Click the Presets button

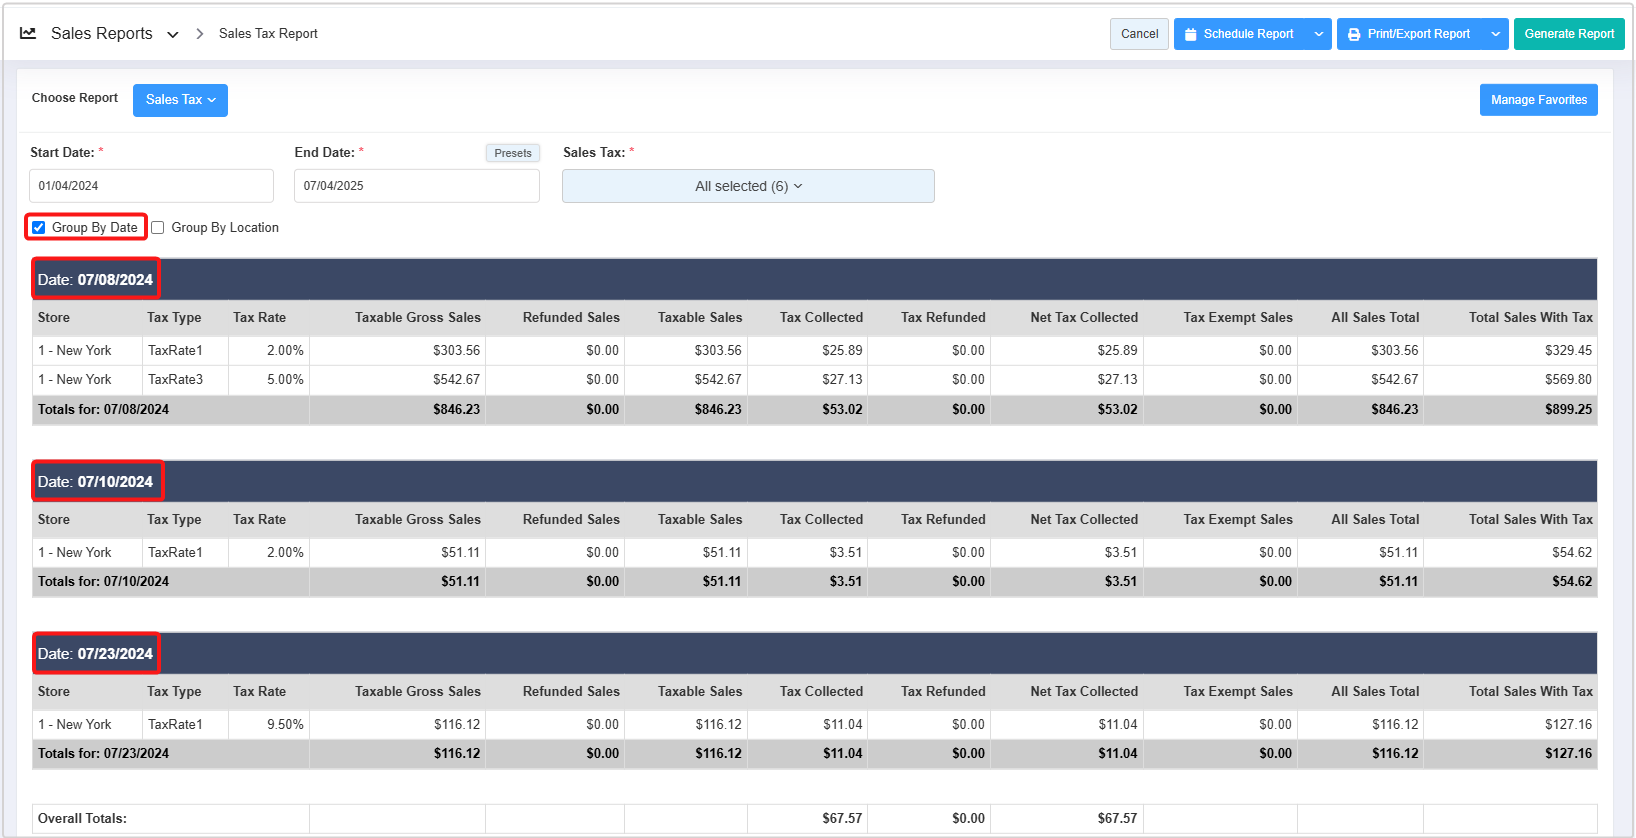[x=513, y=153]
